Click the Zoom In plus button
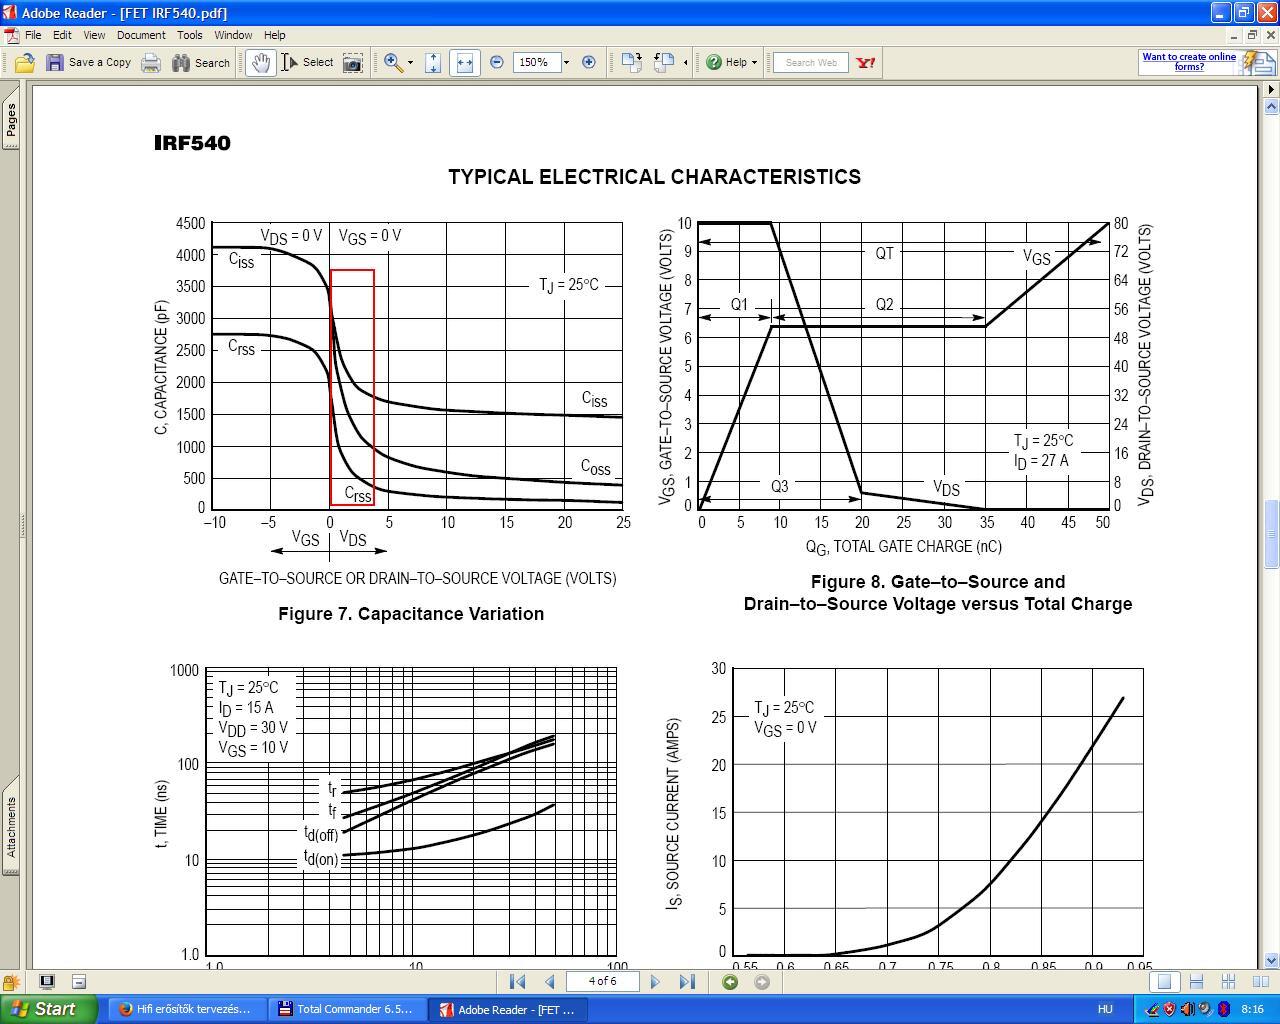Viewport: 1280px width, 1024px height. click(589, 62)
